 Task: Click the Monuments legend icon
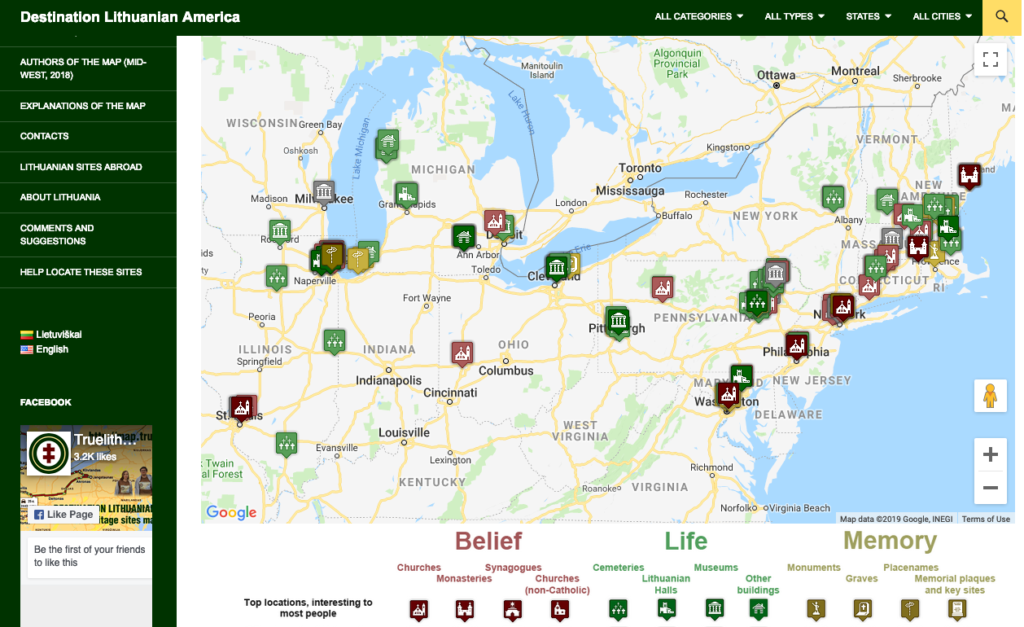point(816,609)
